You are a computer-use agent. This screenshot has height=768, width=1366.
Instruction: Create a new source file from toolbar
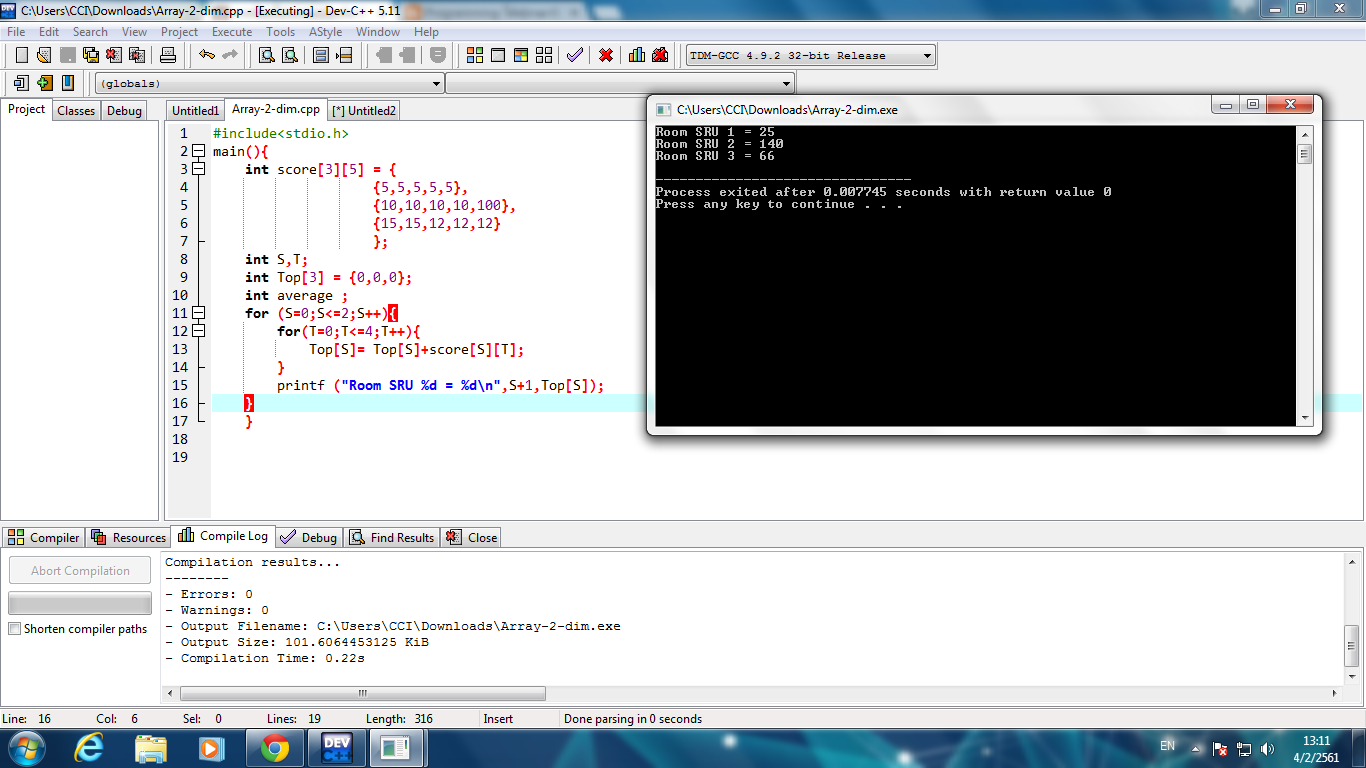pos(21,55)
